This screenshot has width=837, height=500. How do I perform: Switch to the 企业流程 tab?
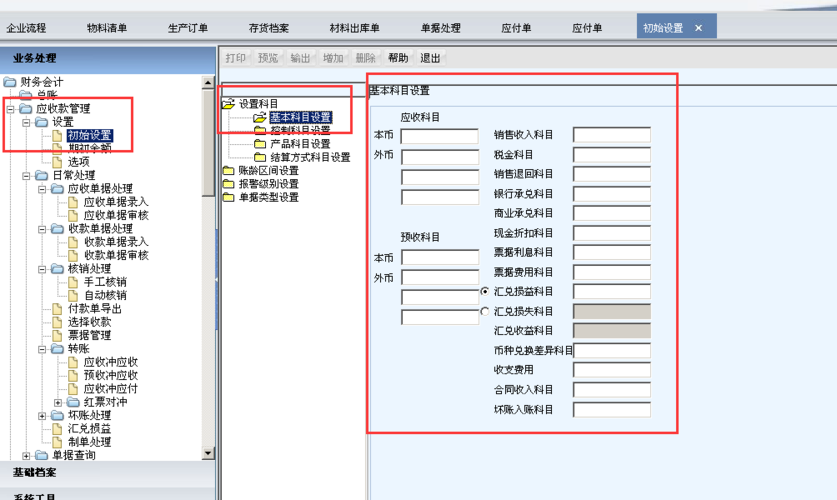26,28
